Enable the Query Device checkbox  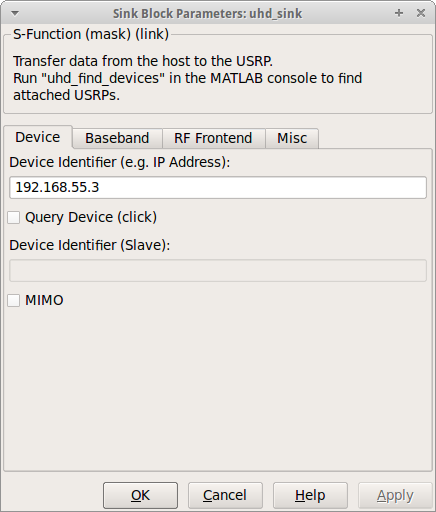[x=14, y=217]
